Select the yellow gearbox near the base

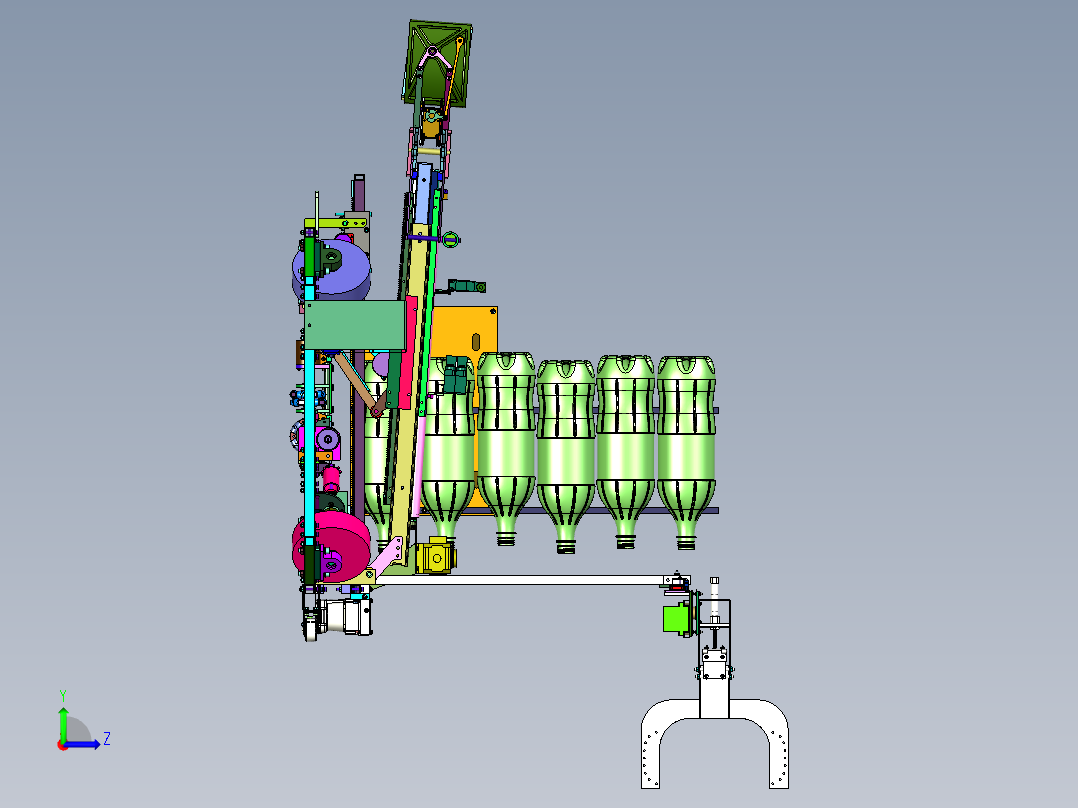(x=436, y=556)
